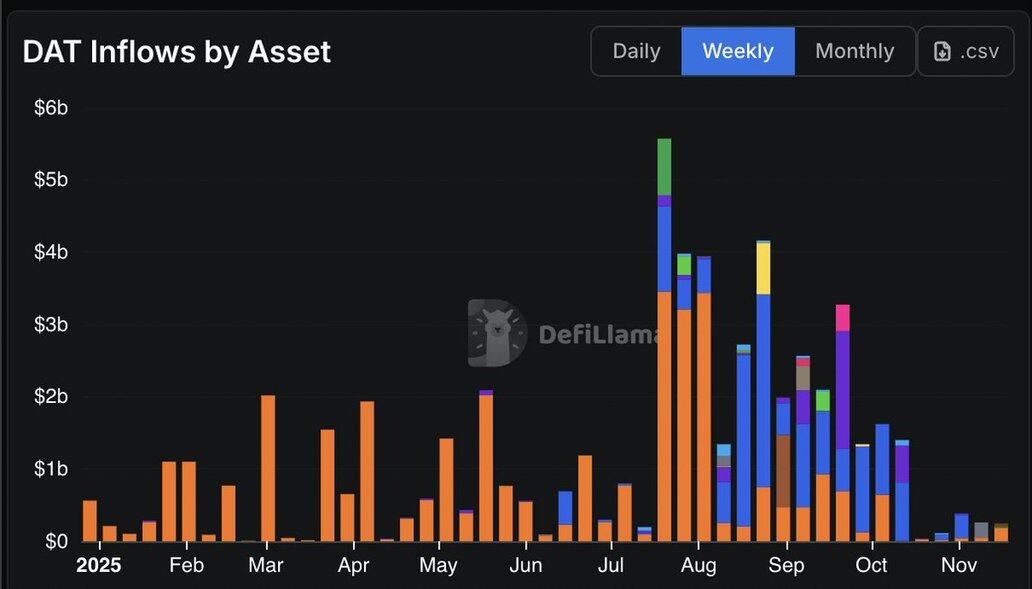
Task: Click the DefiLlama watermark text
Action: pos(598,334)
